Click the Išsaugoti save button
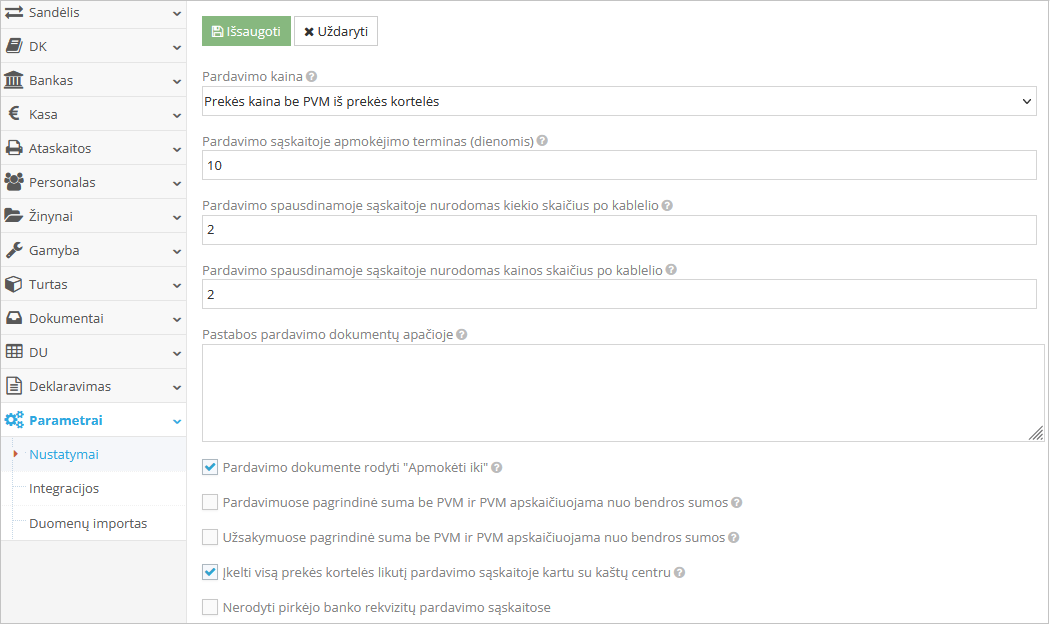 (245, 31)
